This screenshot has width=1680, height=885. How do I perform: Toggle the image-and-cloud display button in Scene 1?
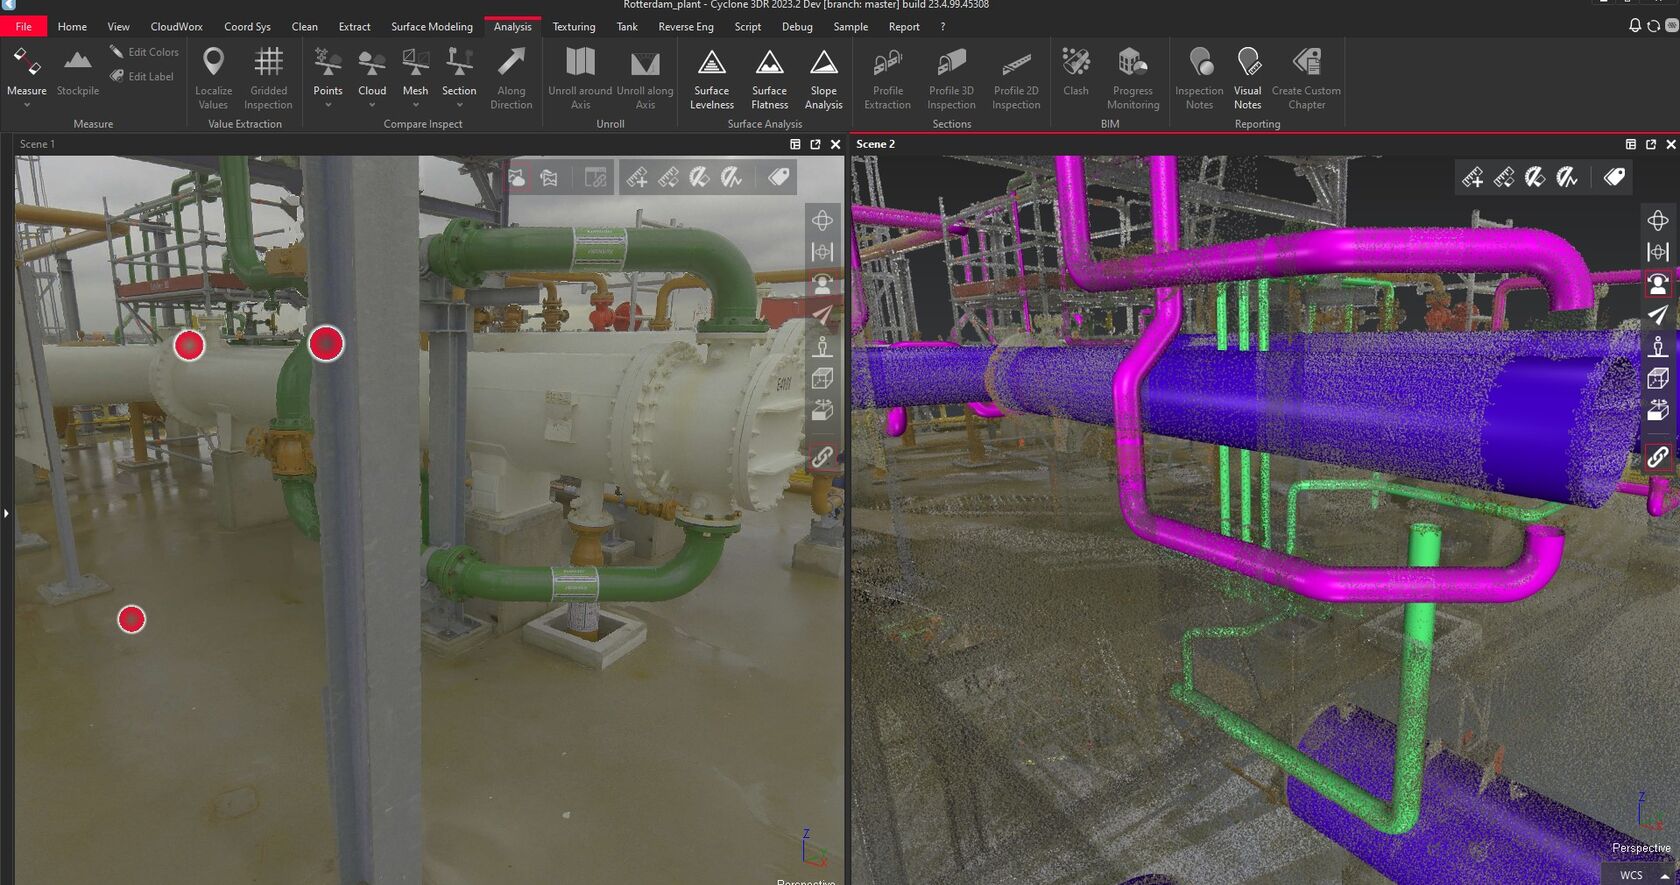click(x=517, y=178)
